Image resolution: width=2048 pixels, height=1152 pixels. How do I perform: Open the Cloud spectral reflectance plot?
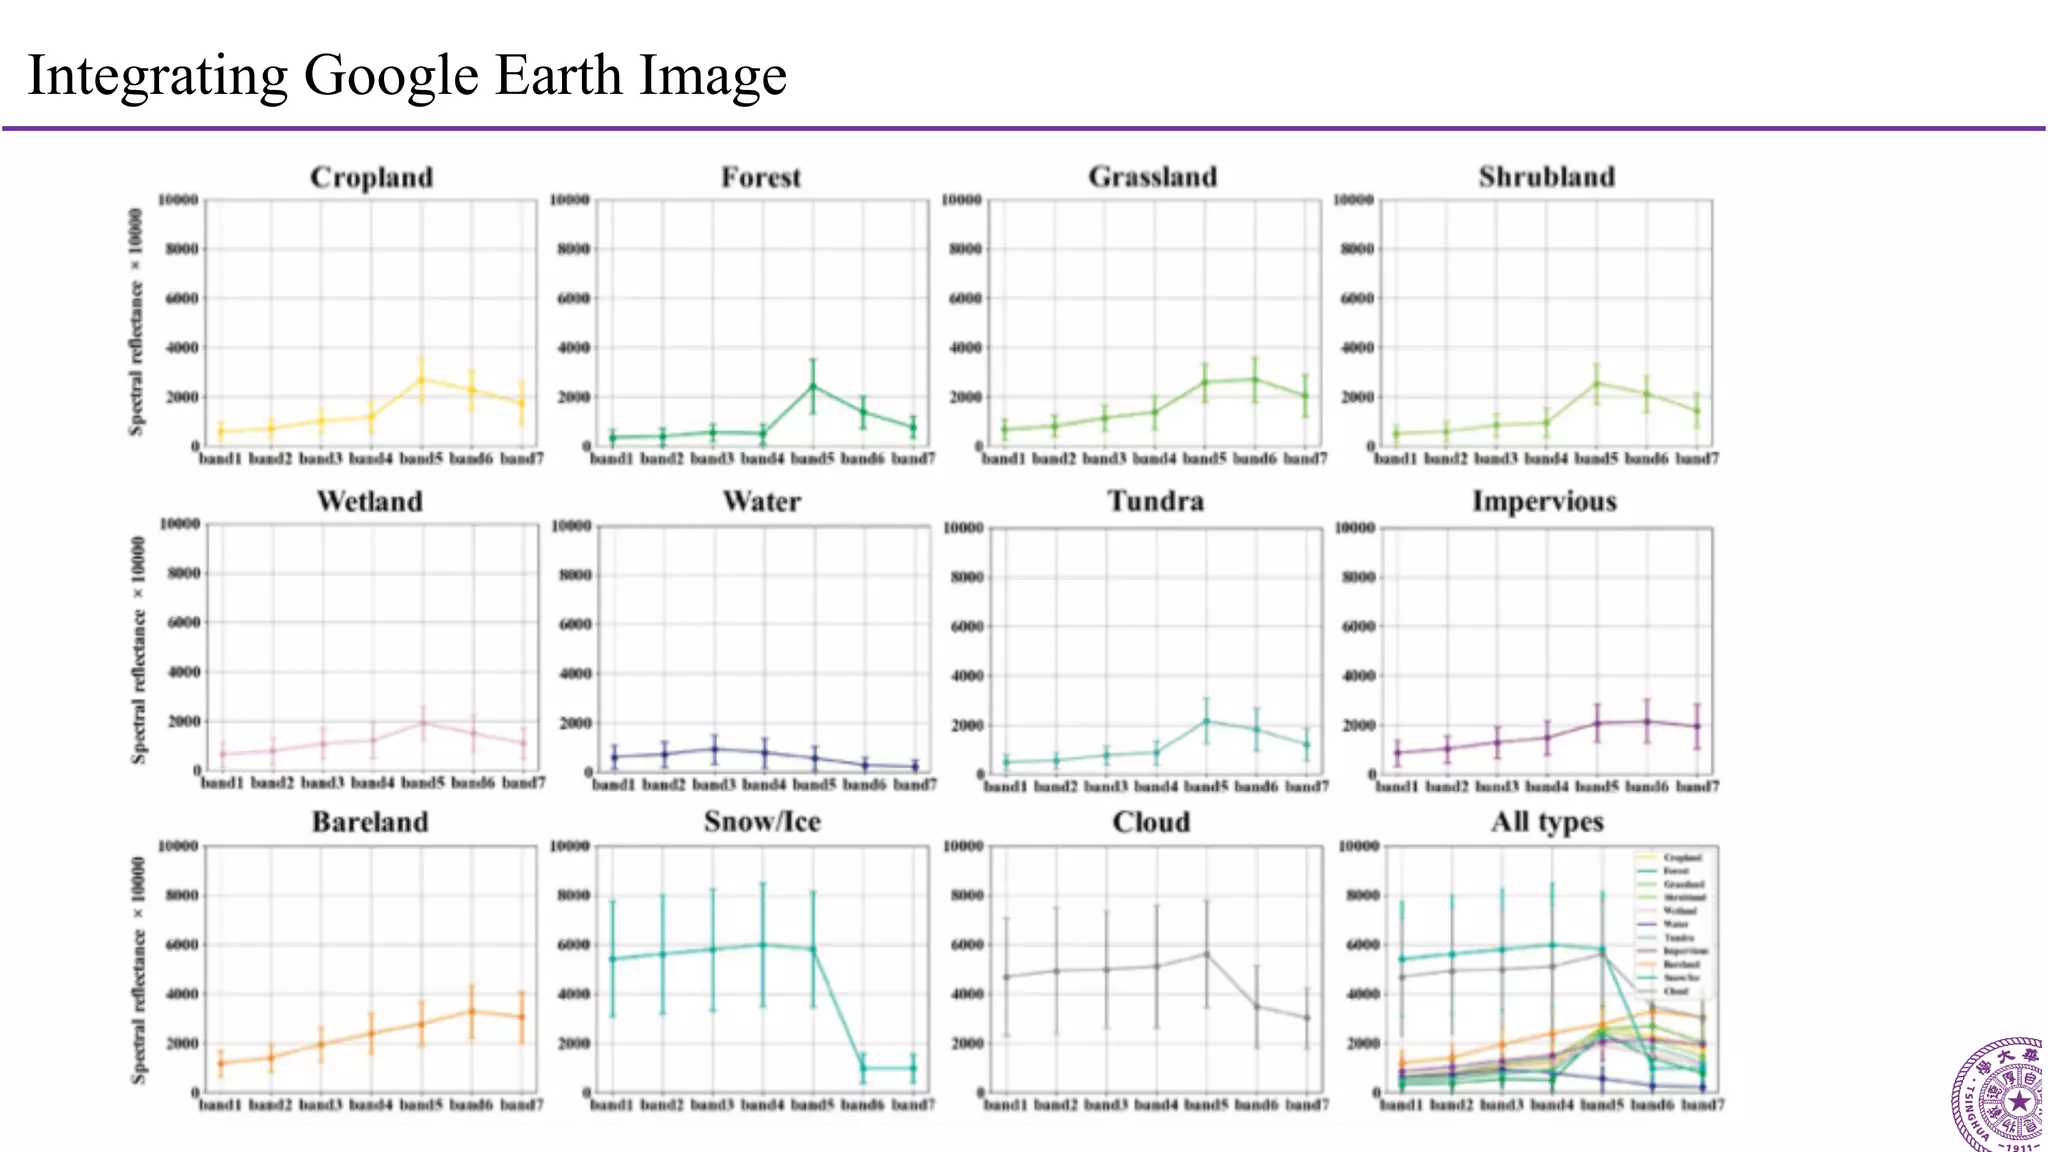pos(1155,969)
